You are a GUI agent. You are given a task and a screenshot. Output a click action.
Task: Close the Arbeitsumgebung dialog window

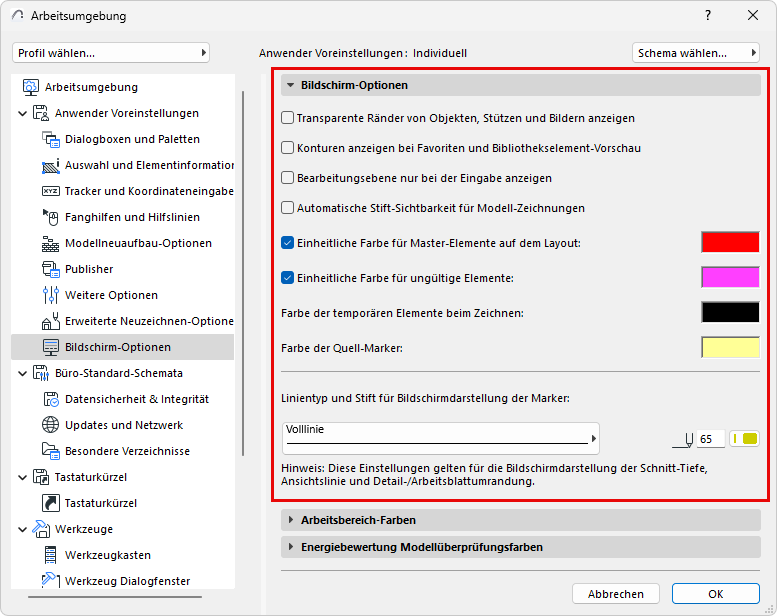[753, 15]
